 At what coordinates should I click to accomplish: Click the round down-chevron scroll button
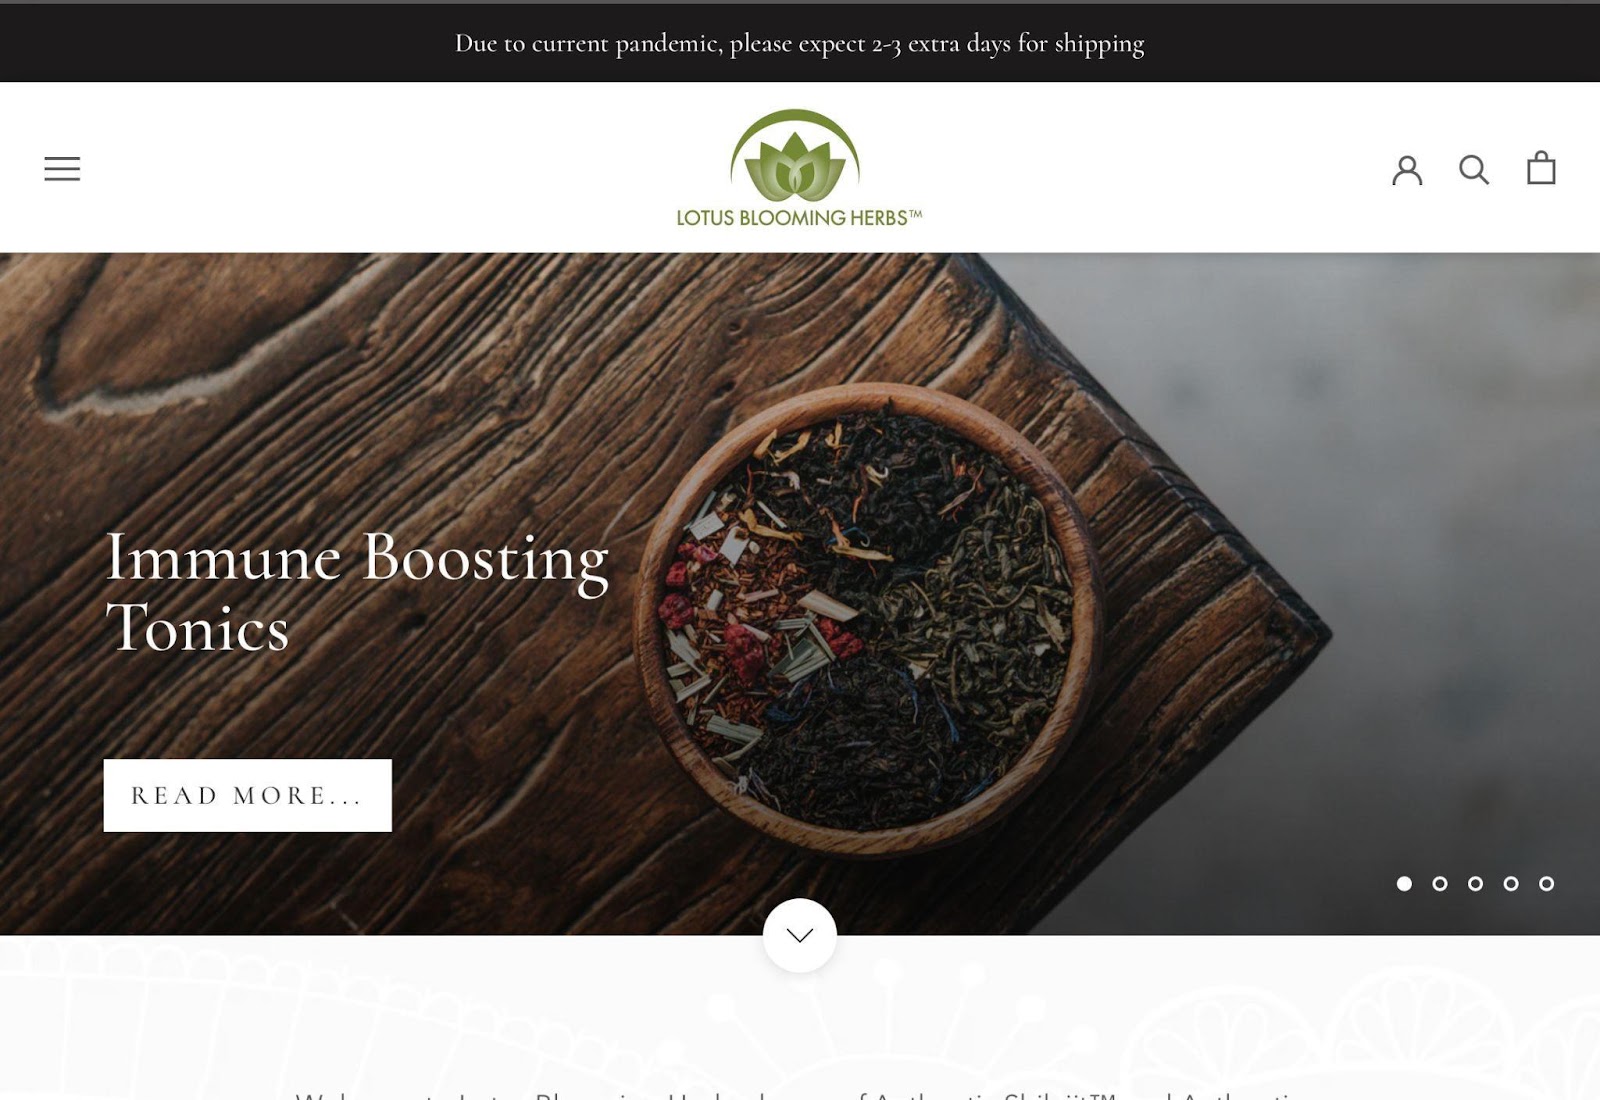click(799, 935)
